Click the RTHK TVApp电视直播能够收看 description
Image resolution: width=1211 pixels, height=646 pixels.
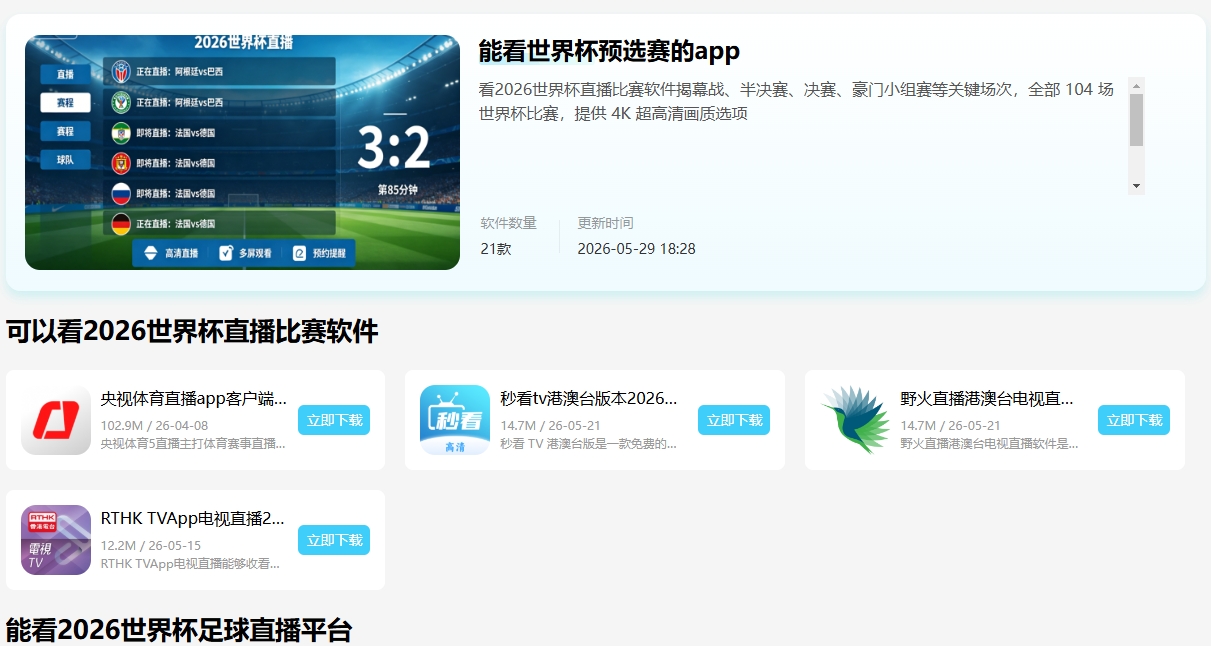click(190, 563)
